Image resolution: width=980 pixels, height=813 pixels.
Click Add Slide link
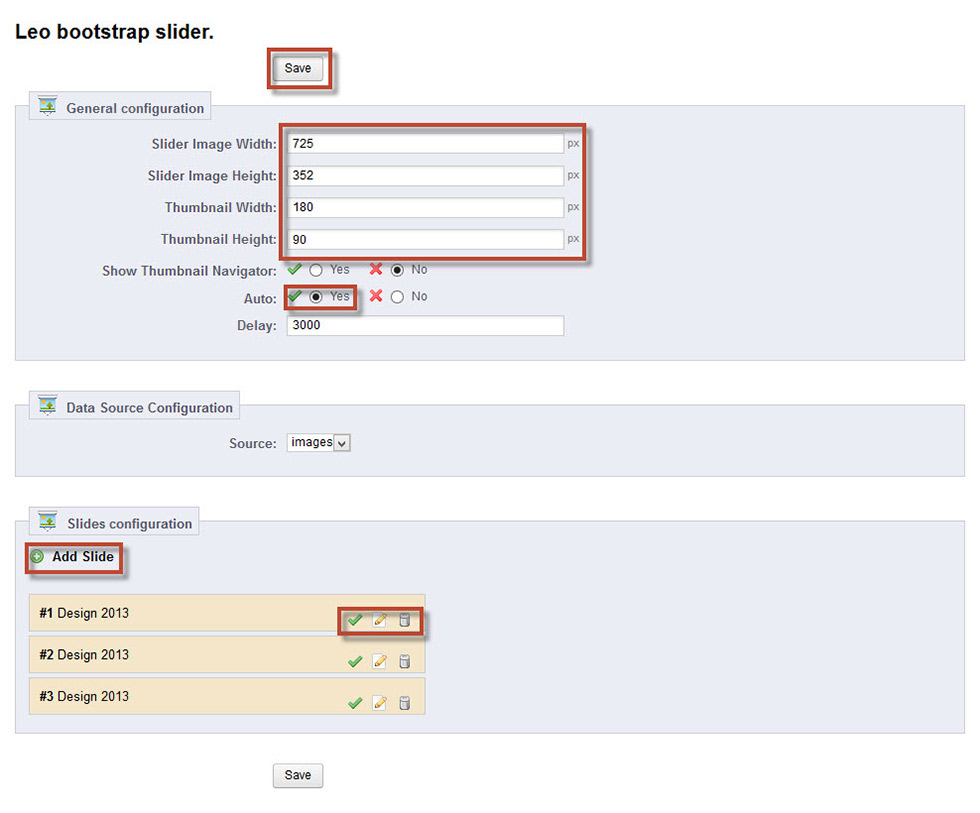click(82, 556)
